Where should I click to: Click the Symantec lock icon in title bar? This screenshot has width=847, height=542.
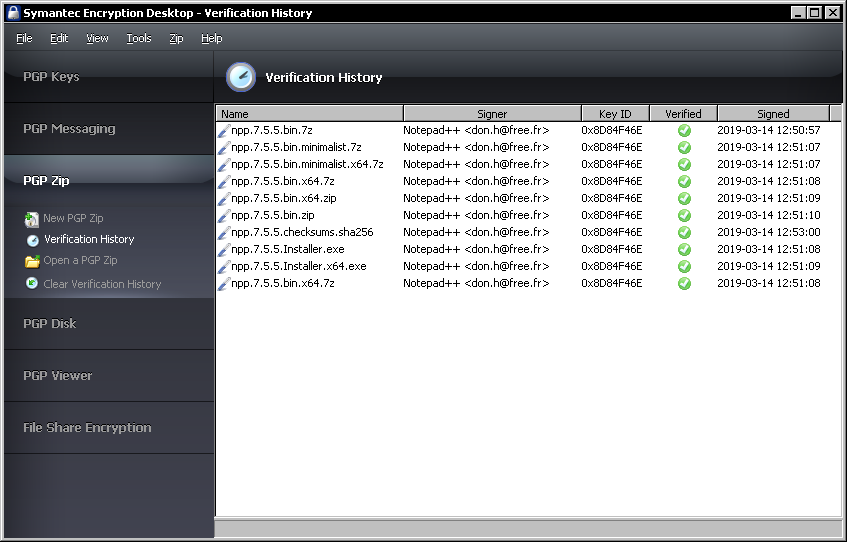coord(14,12)
